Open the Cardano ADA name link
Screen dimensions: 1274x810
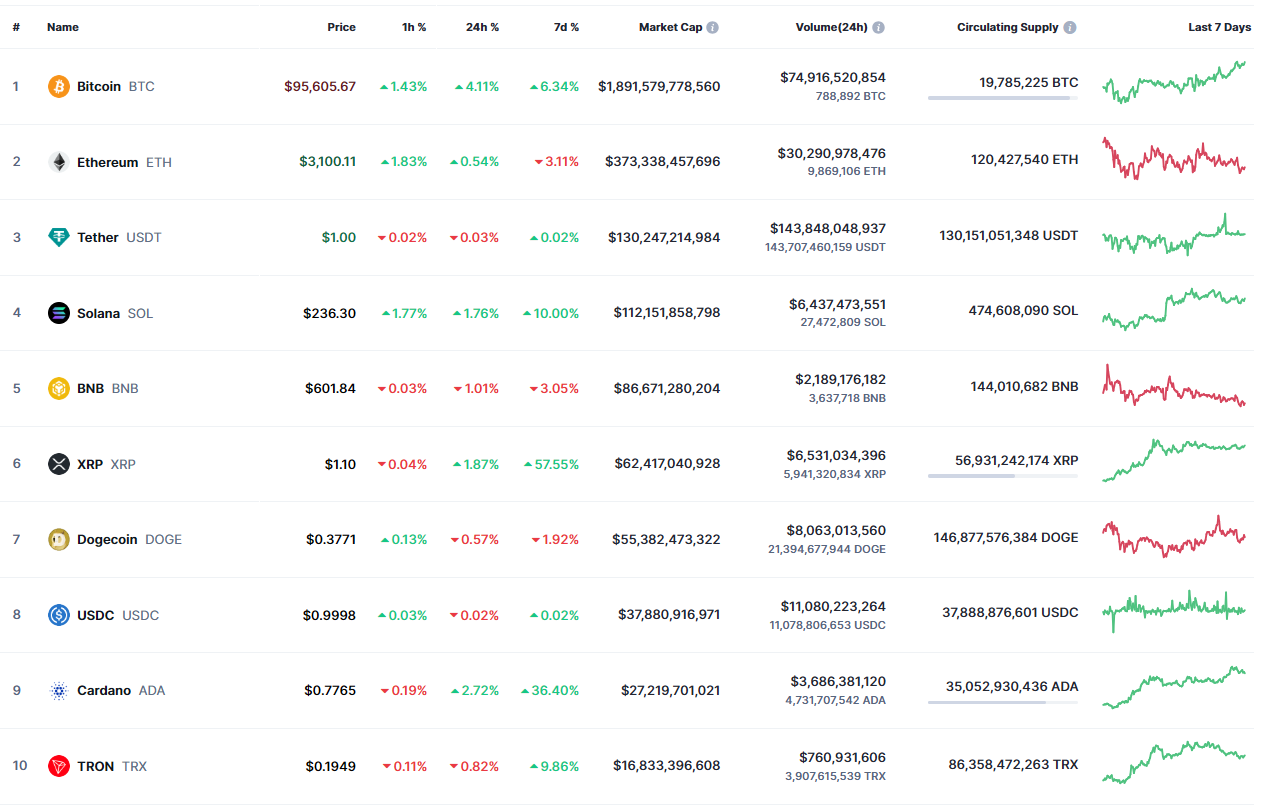point(121,691)
